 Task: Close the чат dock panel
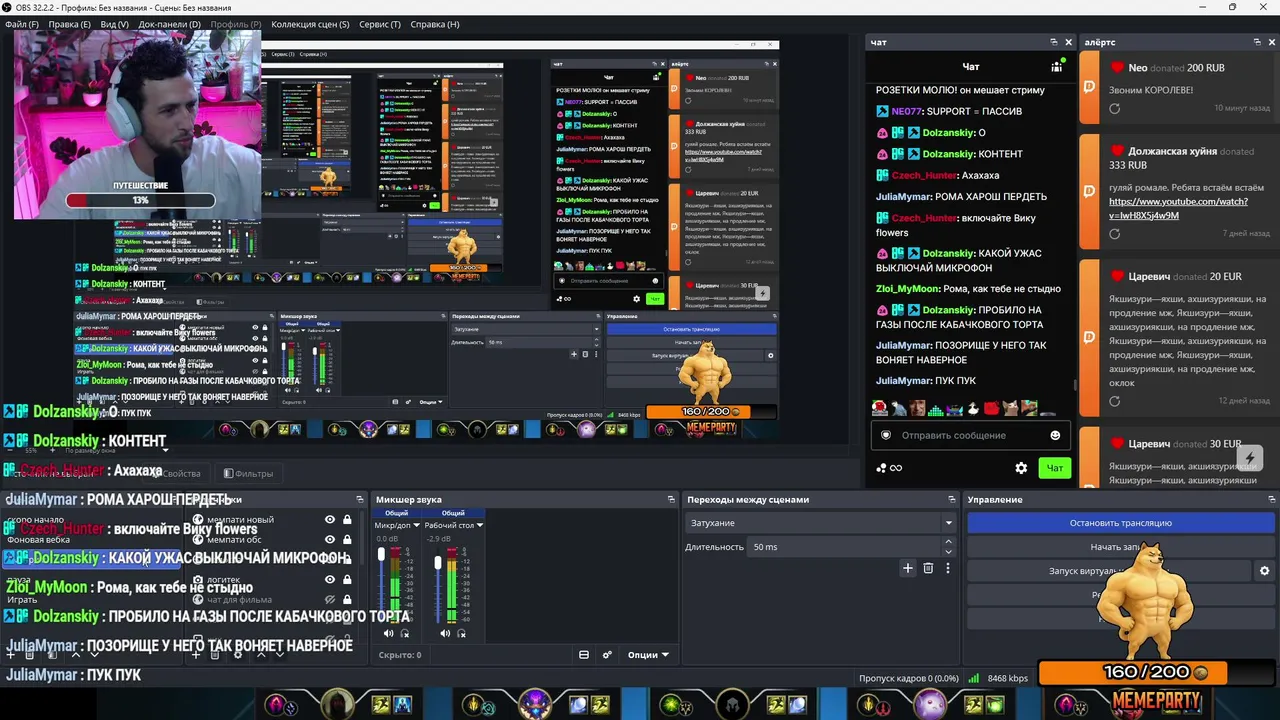pyautogui.click(x=1068, y=42)
